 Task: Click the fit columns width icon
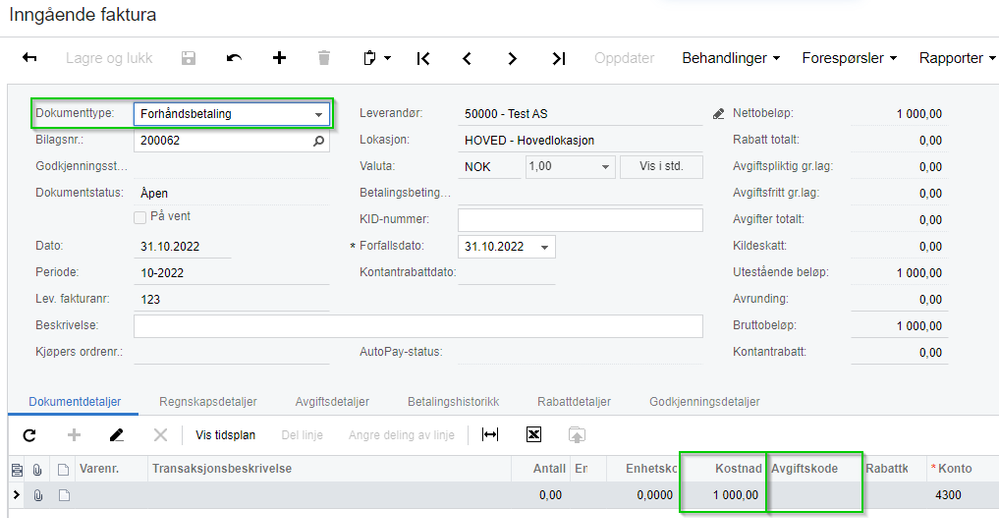pyautogui.click(x=490, y=435)
